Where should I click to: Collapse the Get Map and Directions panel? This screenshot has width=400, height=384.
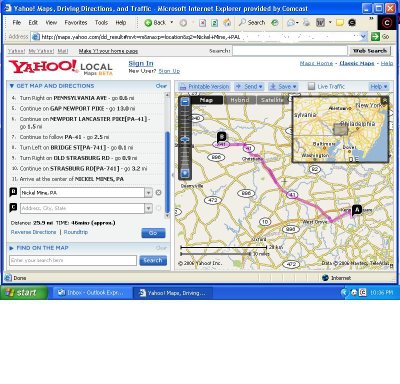[x=12, y=86]
